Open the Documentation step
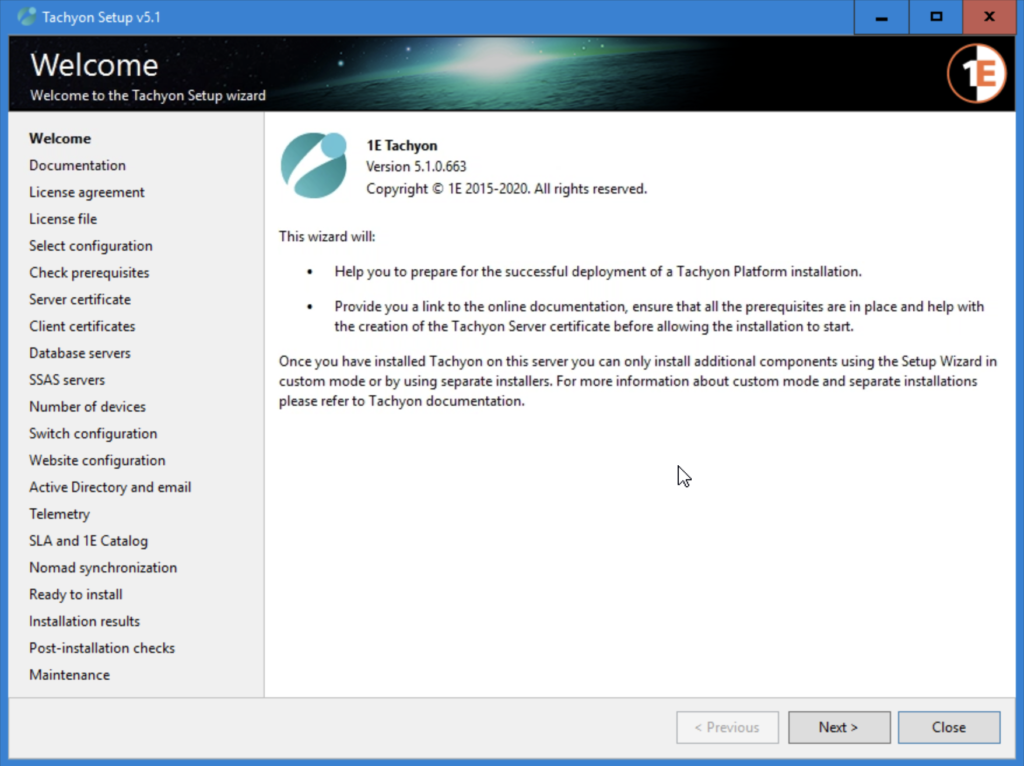 pyautogui.click(x=77, y=165)
